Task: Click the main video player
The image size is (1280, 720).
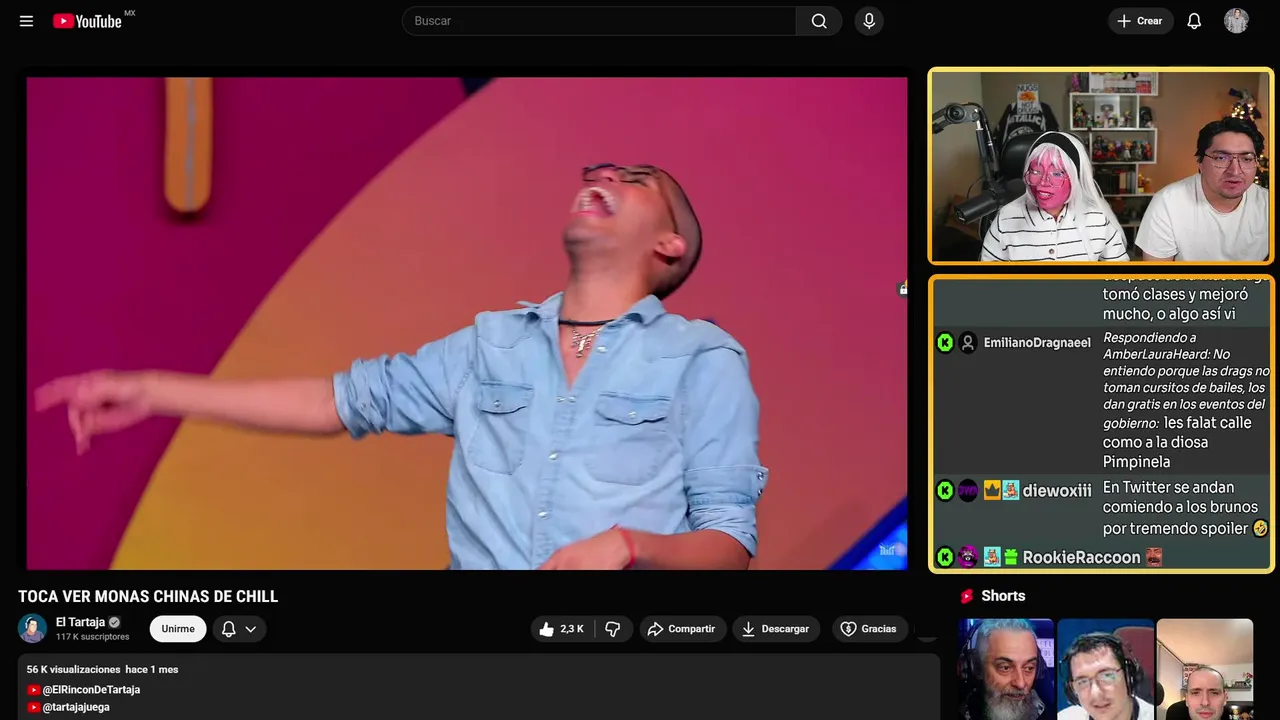Action: [467, 323]
